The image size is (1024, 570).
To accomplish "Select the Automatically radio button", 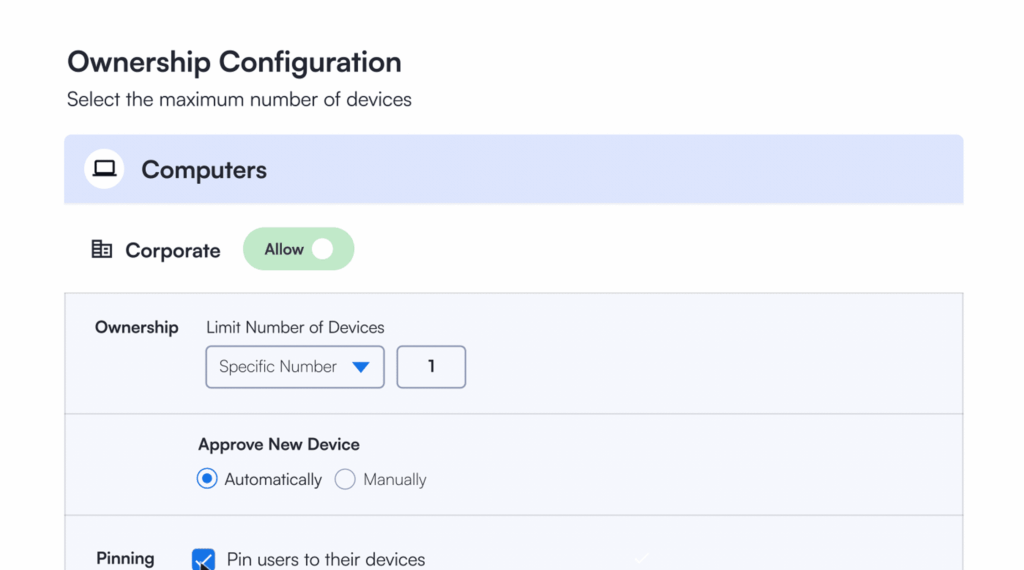I will (207, 479).
